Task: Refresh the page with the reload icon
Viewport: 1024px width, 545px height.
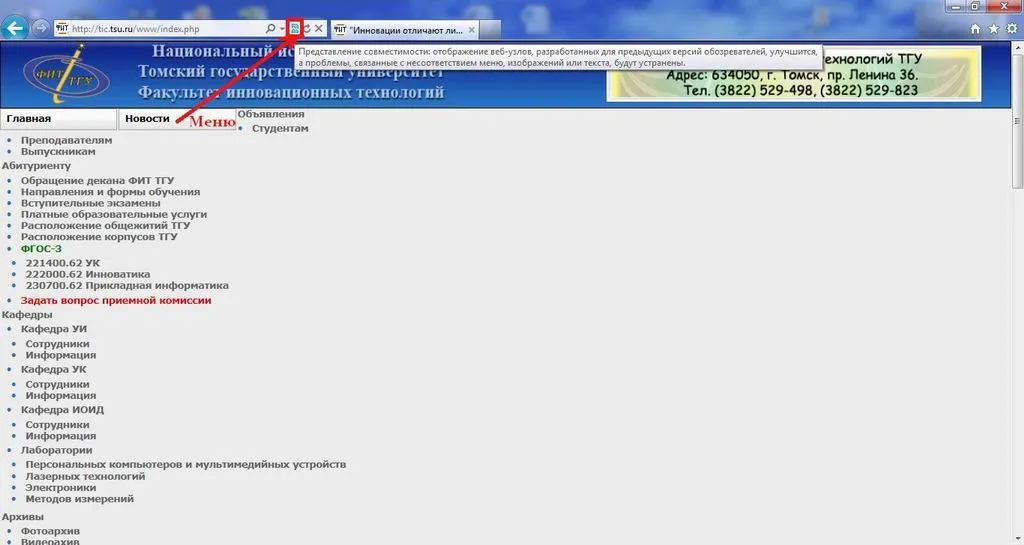Action: pyautogui.click(x=306, y=29)
